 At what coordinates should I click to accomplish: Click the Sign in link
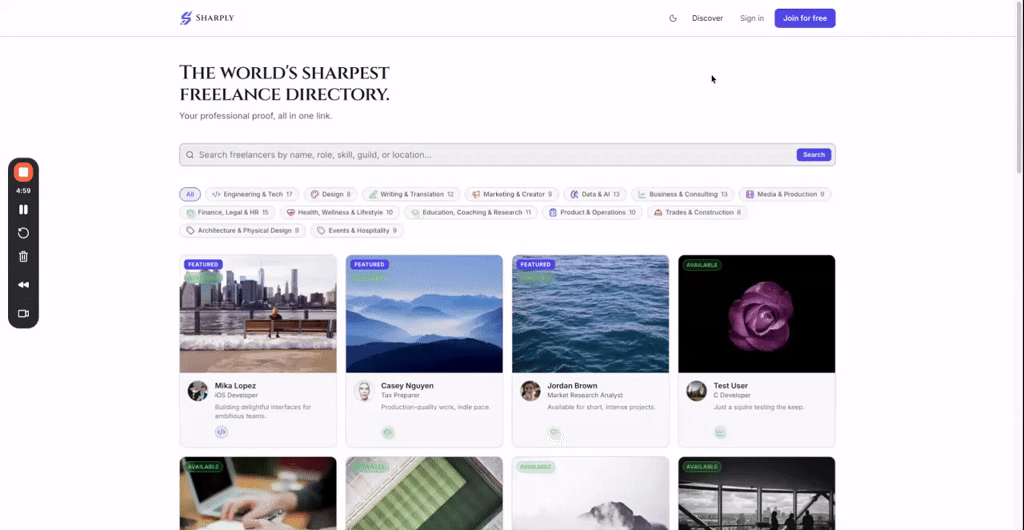tap(752, 18)
